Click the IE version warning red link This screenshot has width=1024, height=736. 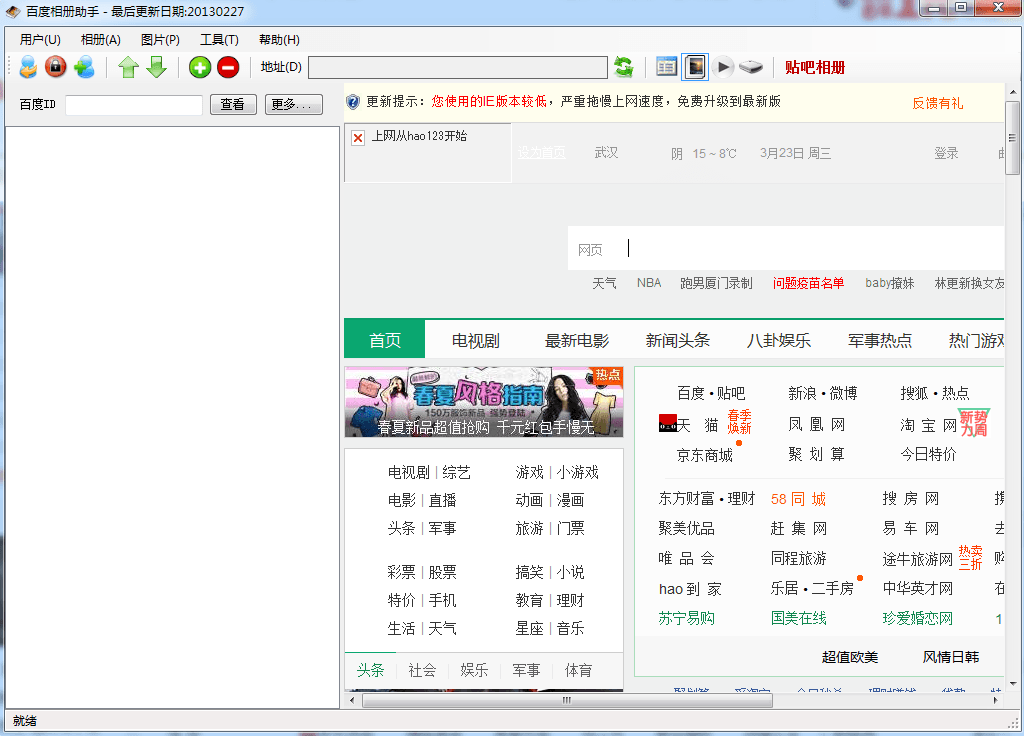coord(489,101)
